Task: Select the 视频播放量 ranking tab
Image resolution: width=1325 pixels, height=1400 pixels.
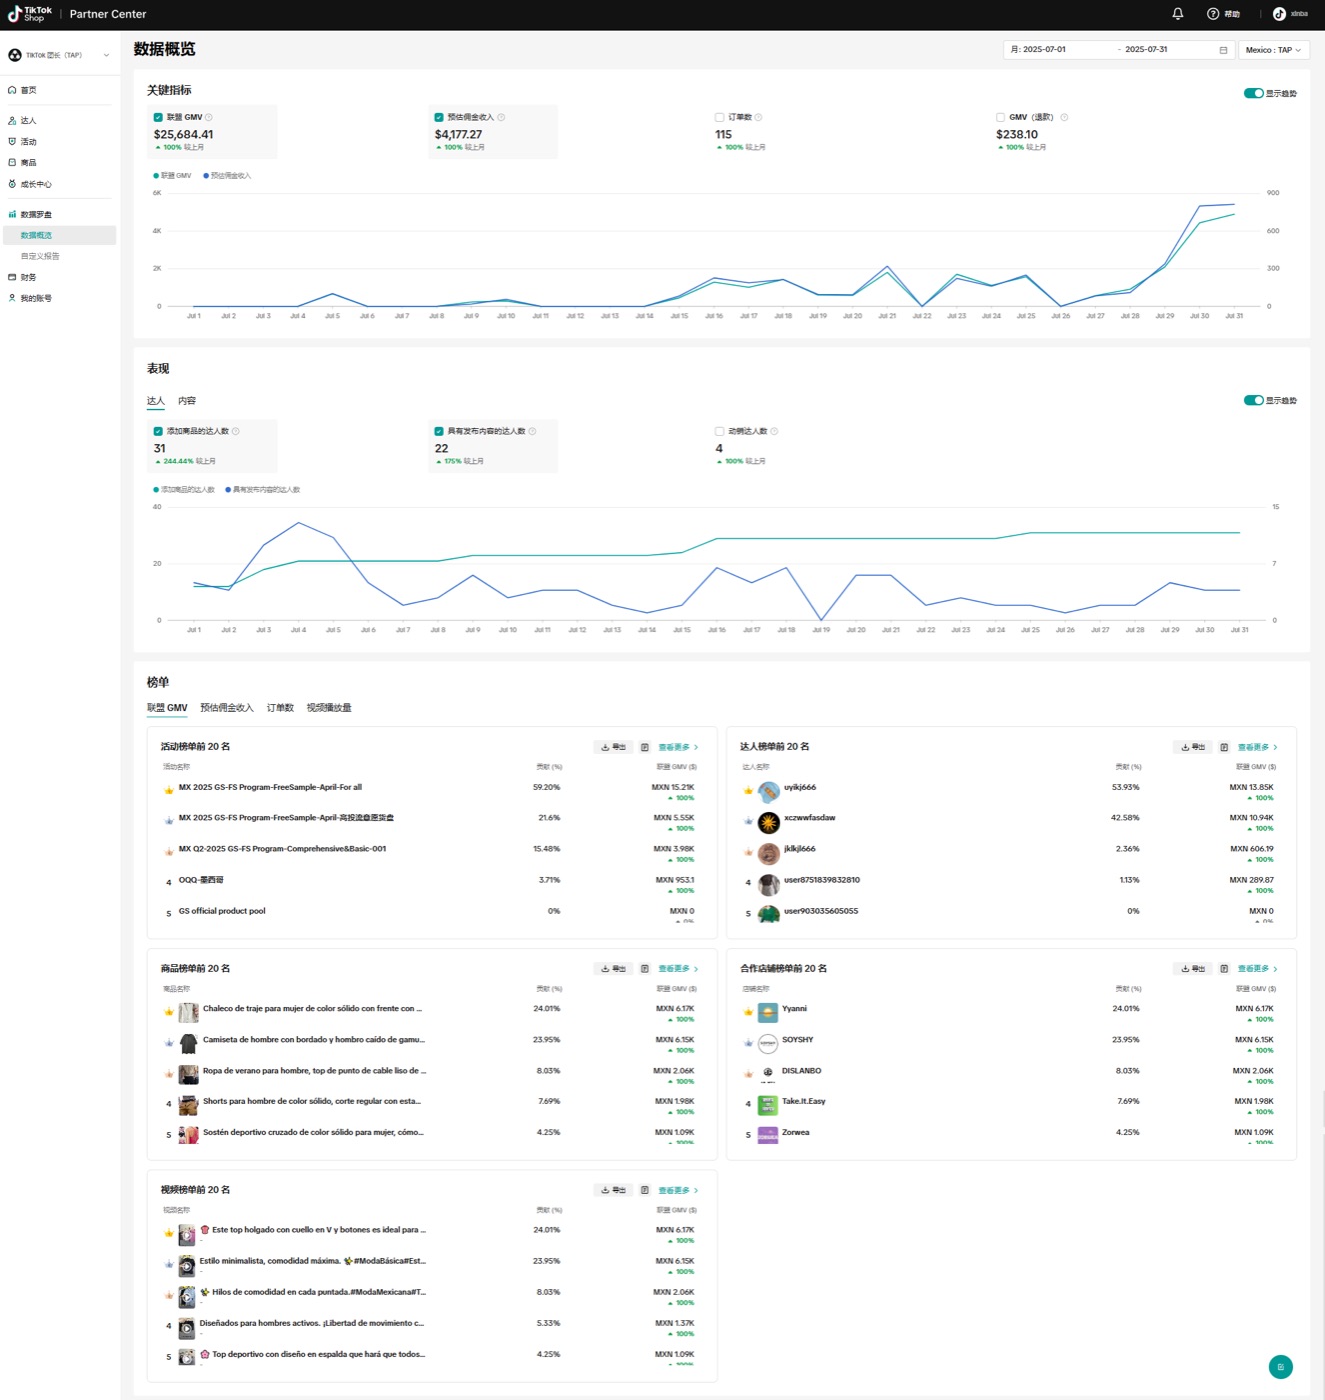Action: point(329,708)
